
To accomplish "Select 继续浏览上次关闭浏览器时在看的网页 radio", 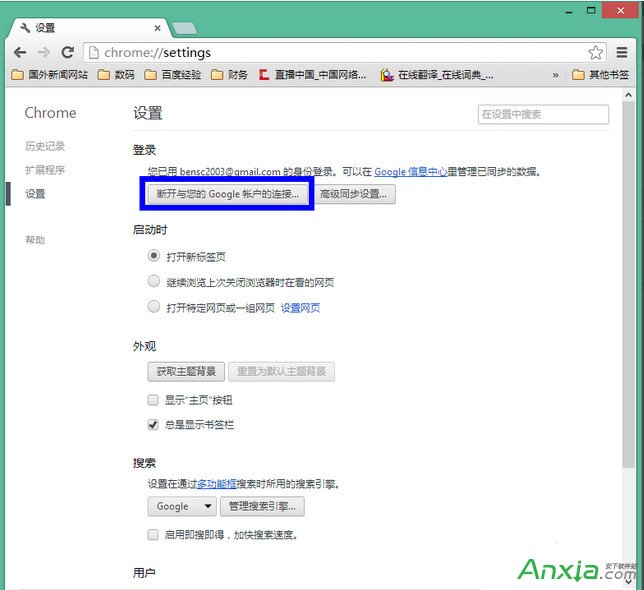I will coord(154,281).
